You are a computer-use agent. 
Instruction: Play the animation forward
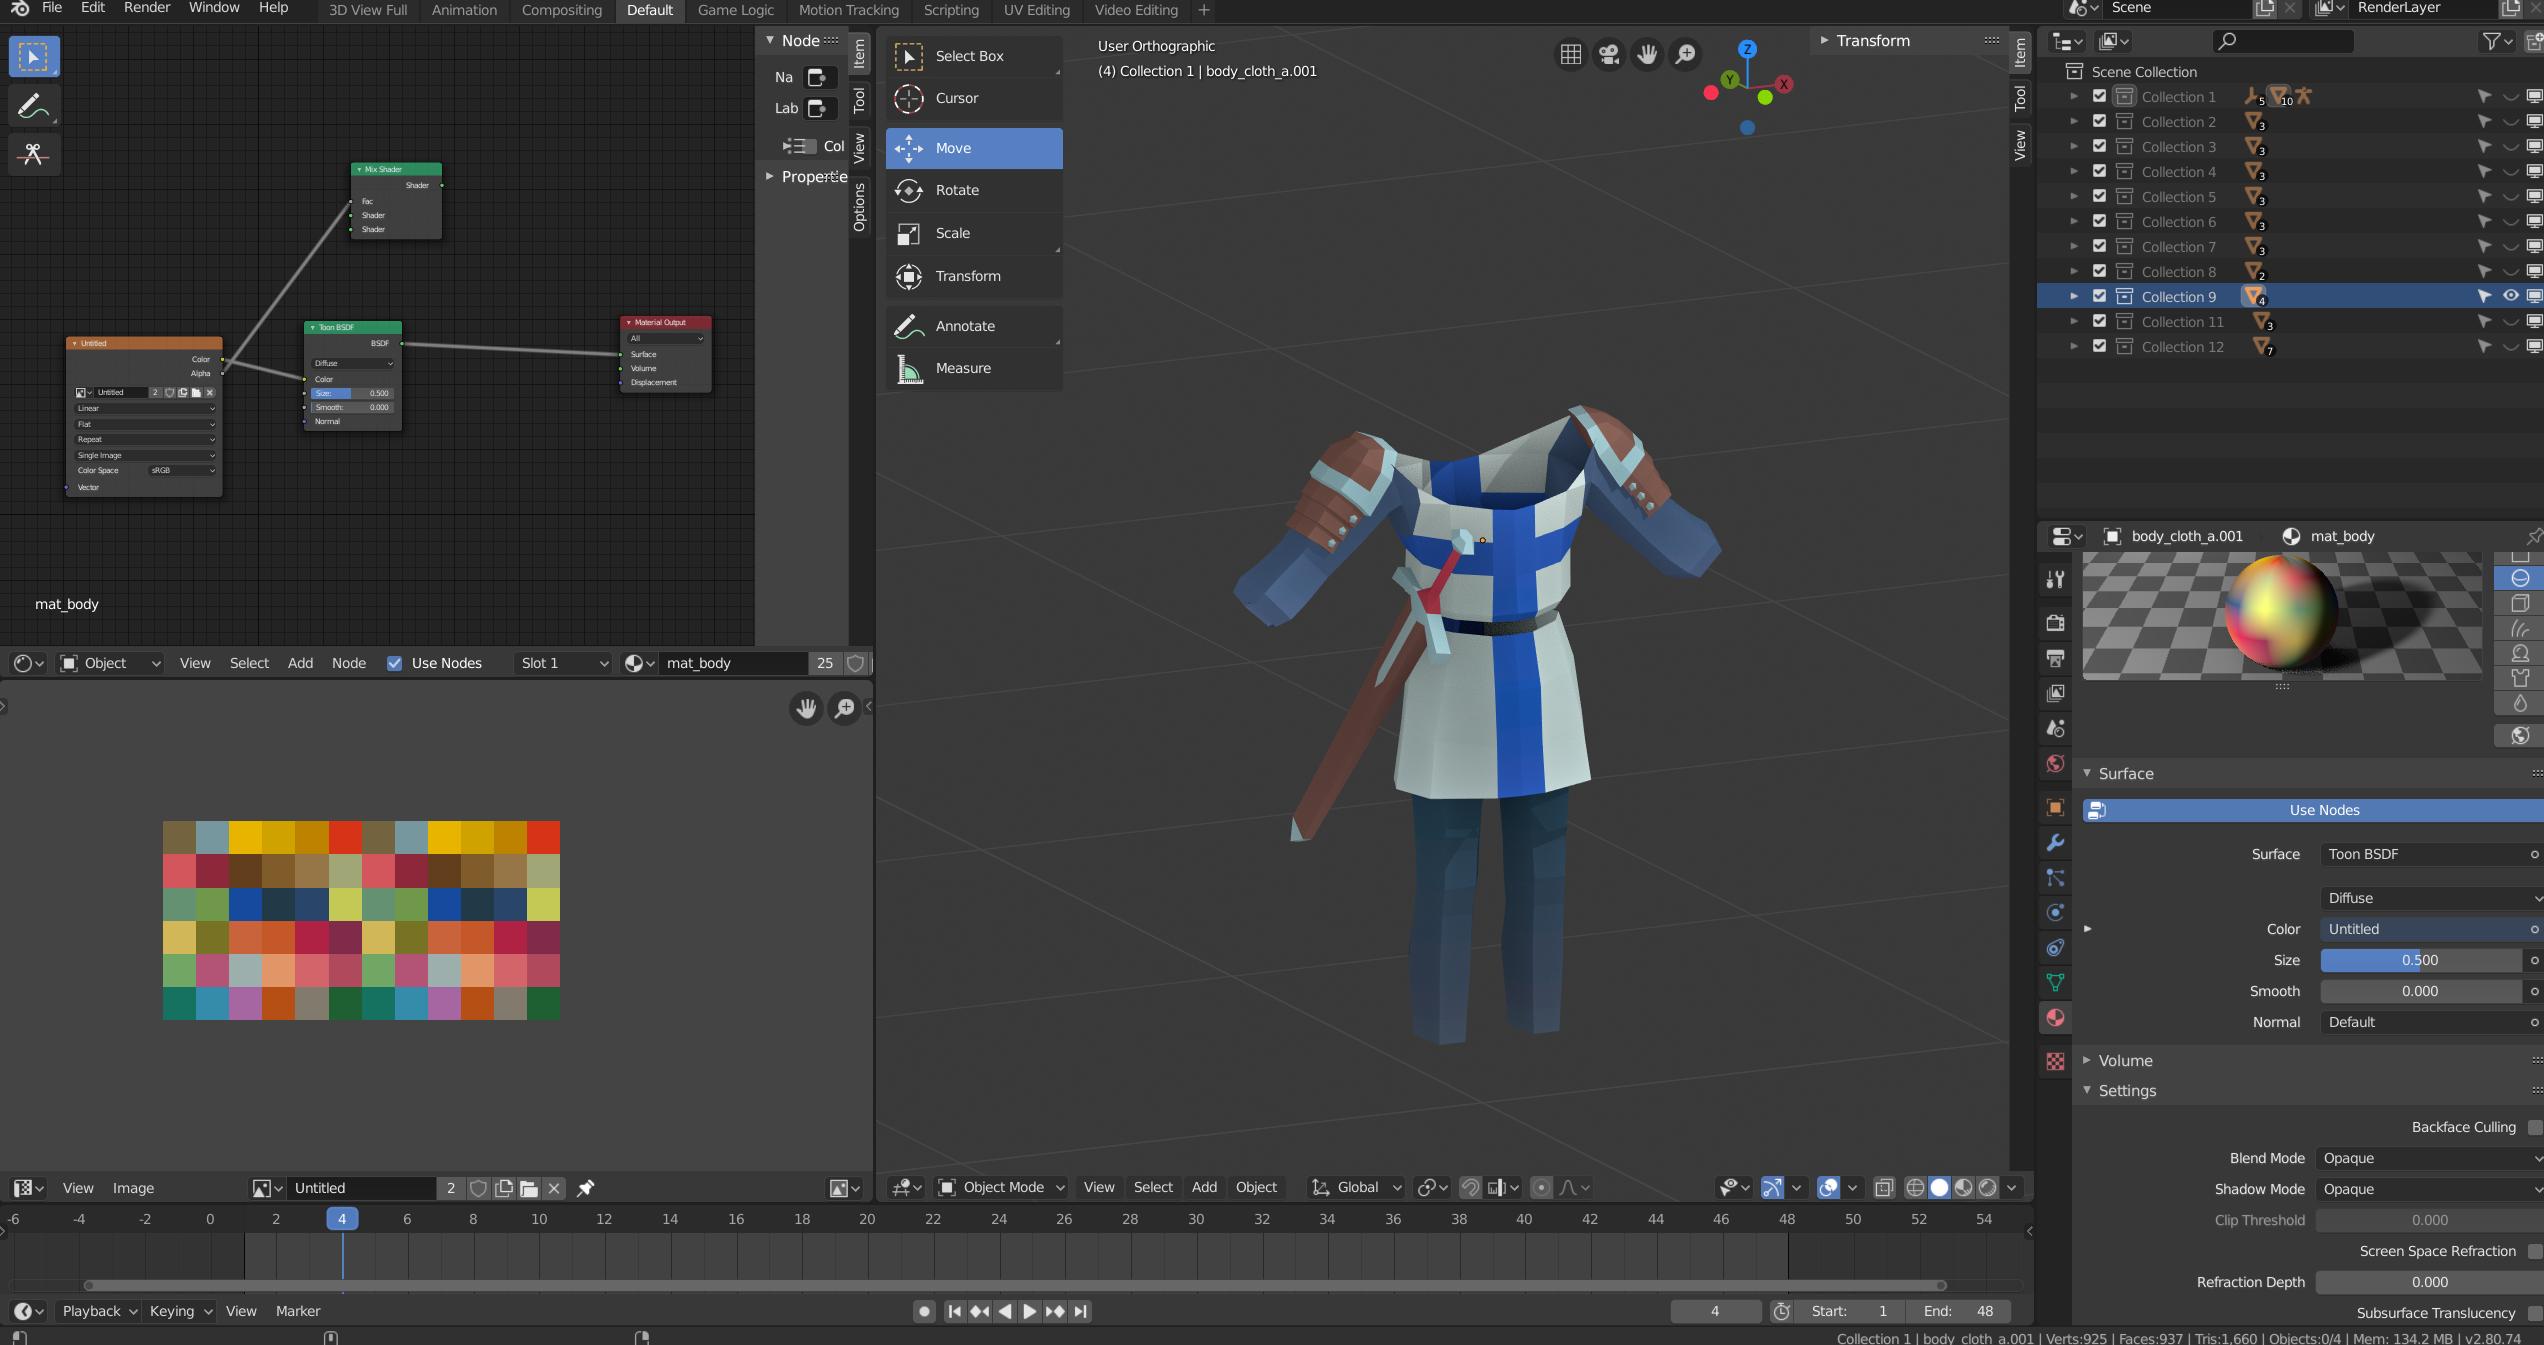click(1029, 1311)
